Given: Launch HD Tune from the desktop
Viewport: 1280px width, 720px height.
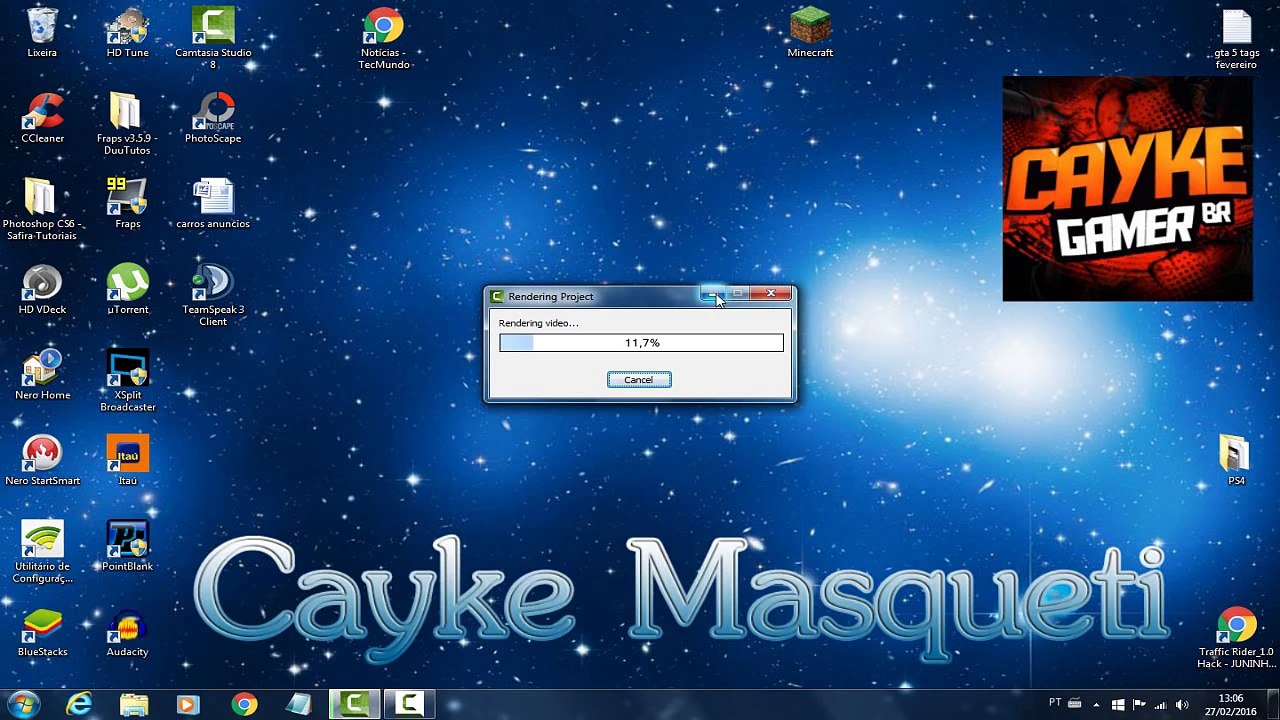Looking at the screenshot, I should [x=128, y=33].
